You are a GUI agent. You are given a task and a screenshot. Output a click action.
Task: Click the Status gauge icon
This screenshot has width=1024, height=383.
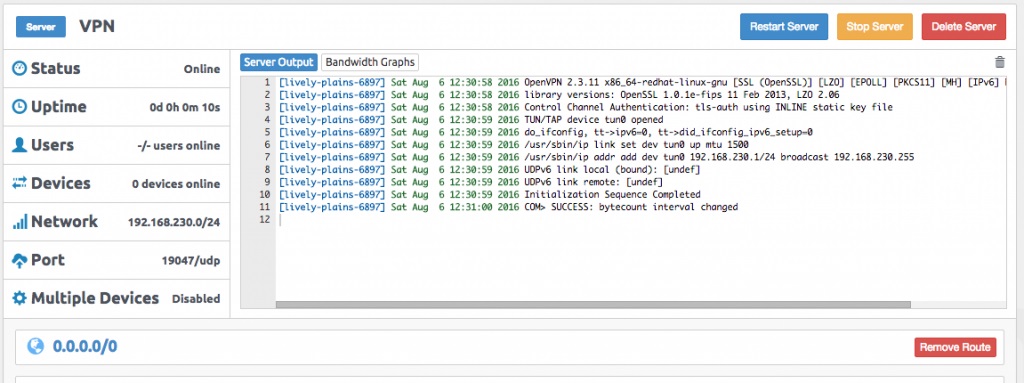20,68
